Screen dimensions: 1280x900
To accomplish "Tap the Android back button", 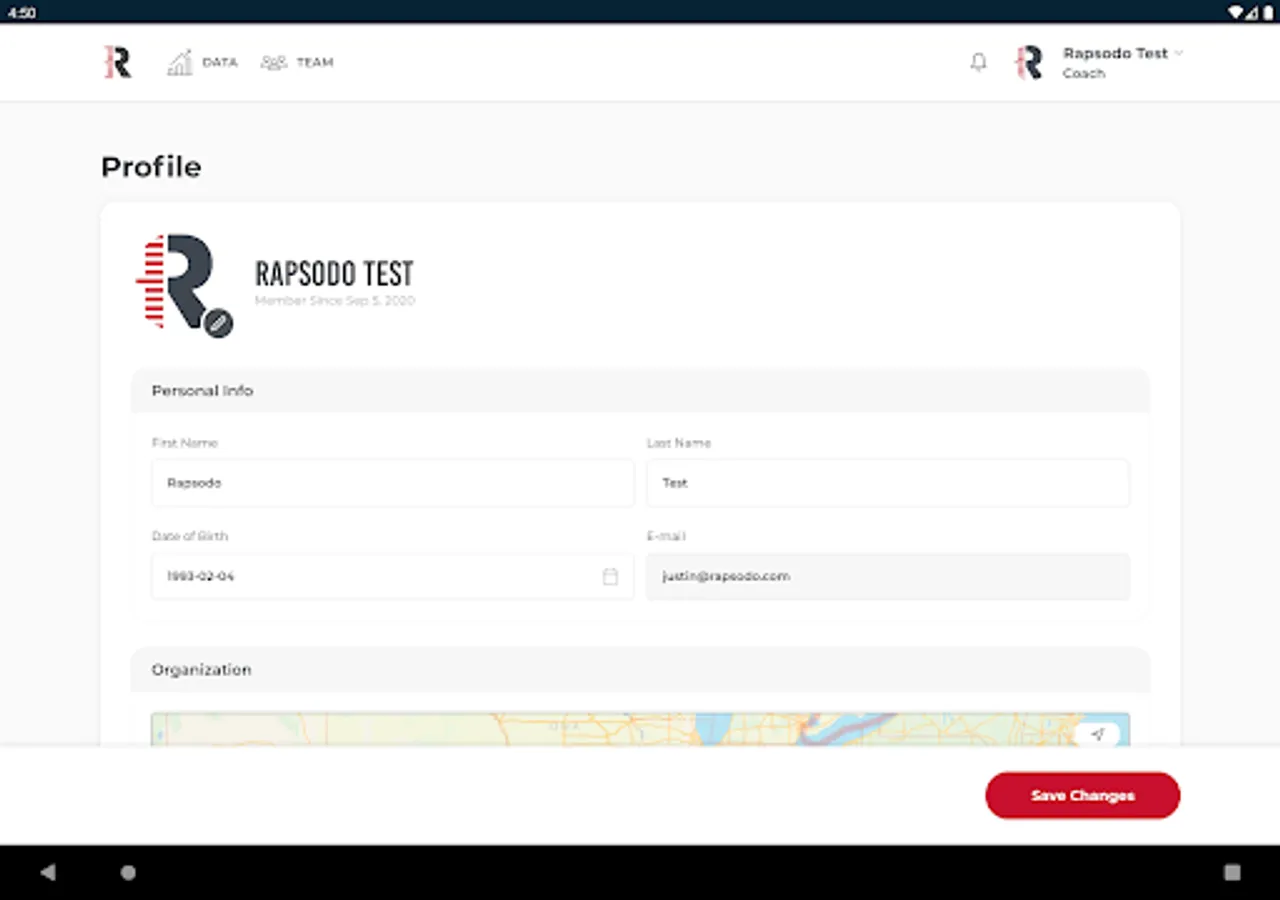I will tap(48, 872).
